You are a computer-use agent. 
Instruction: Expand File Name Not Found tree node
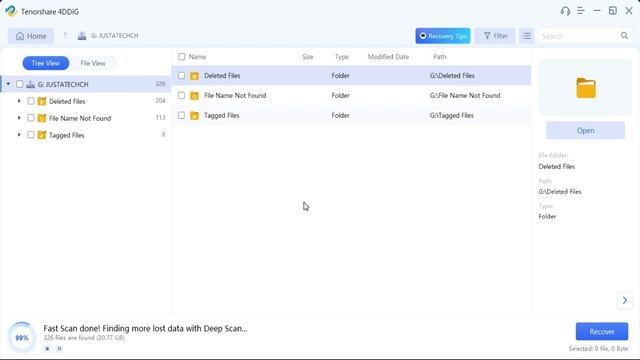19,118
